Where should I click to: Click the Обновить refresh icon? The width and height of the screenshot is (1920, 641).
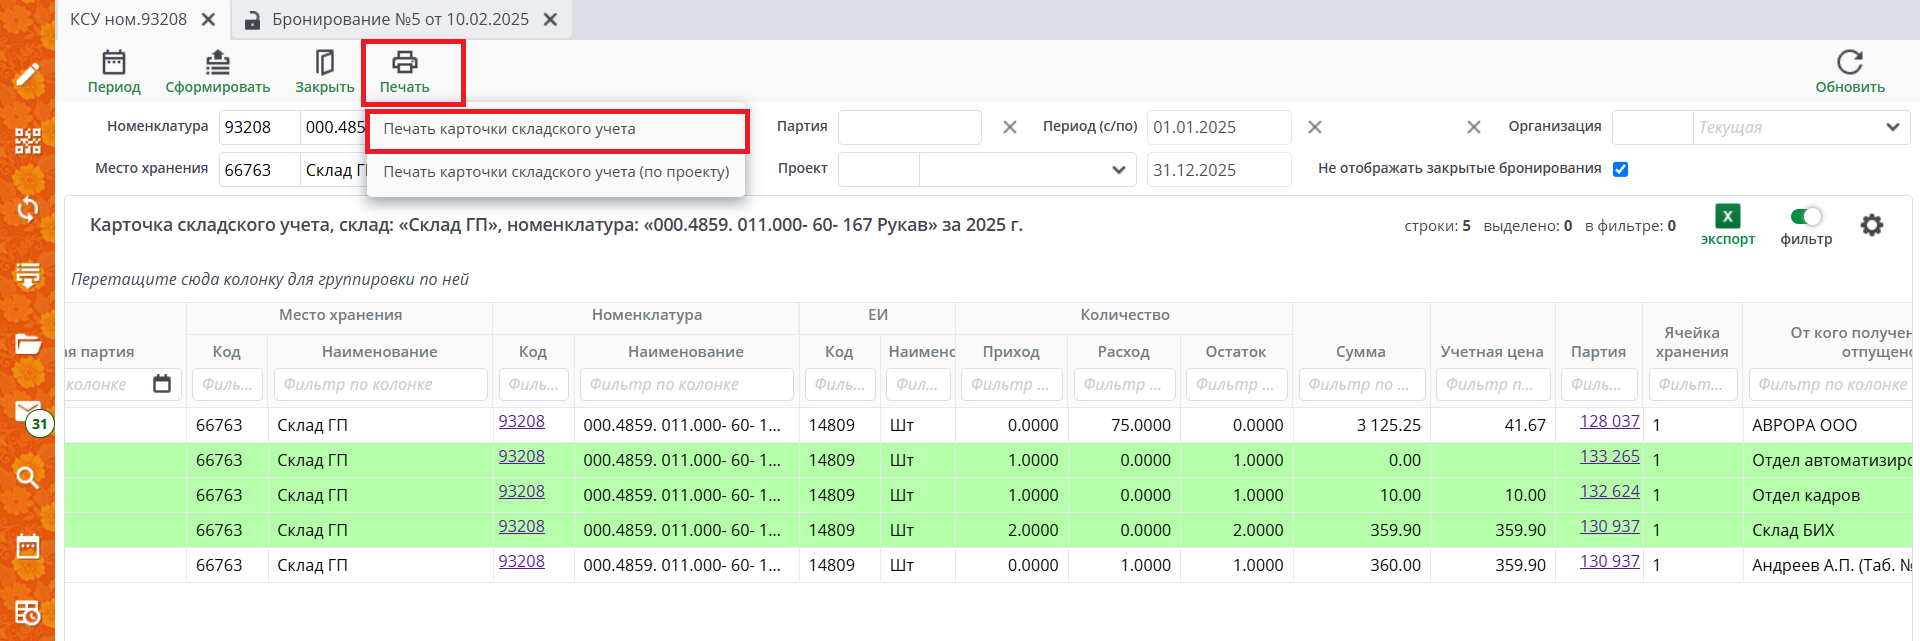click(x=1849, y=63)
